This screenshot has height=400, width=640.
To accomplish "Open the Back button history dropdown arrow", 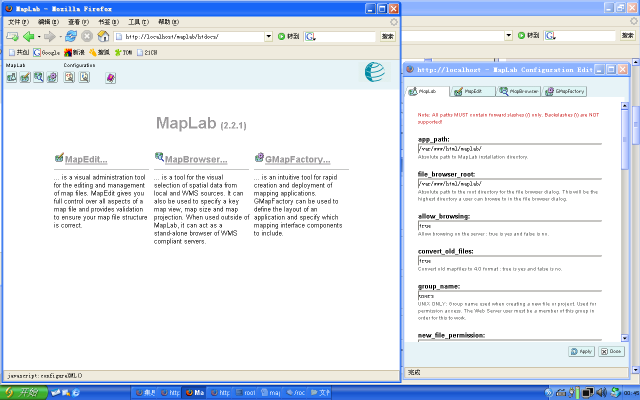I will [39, 37].
